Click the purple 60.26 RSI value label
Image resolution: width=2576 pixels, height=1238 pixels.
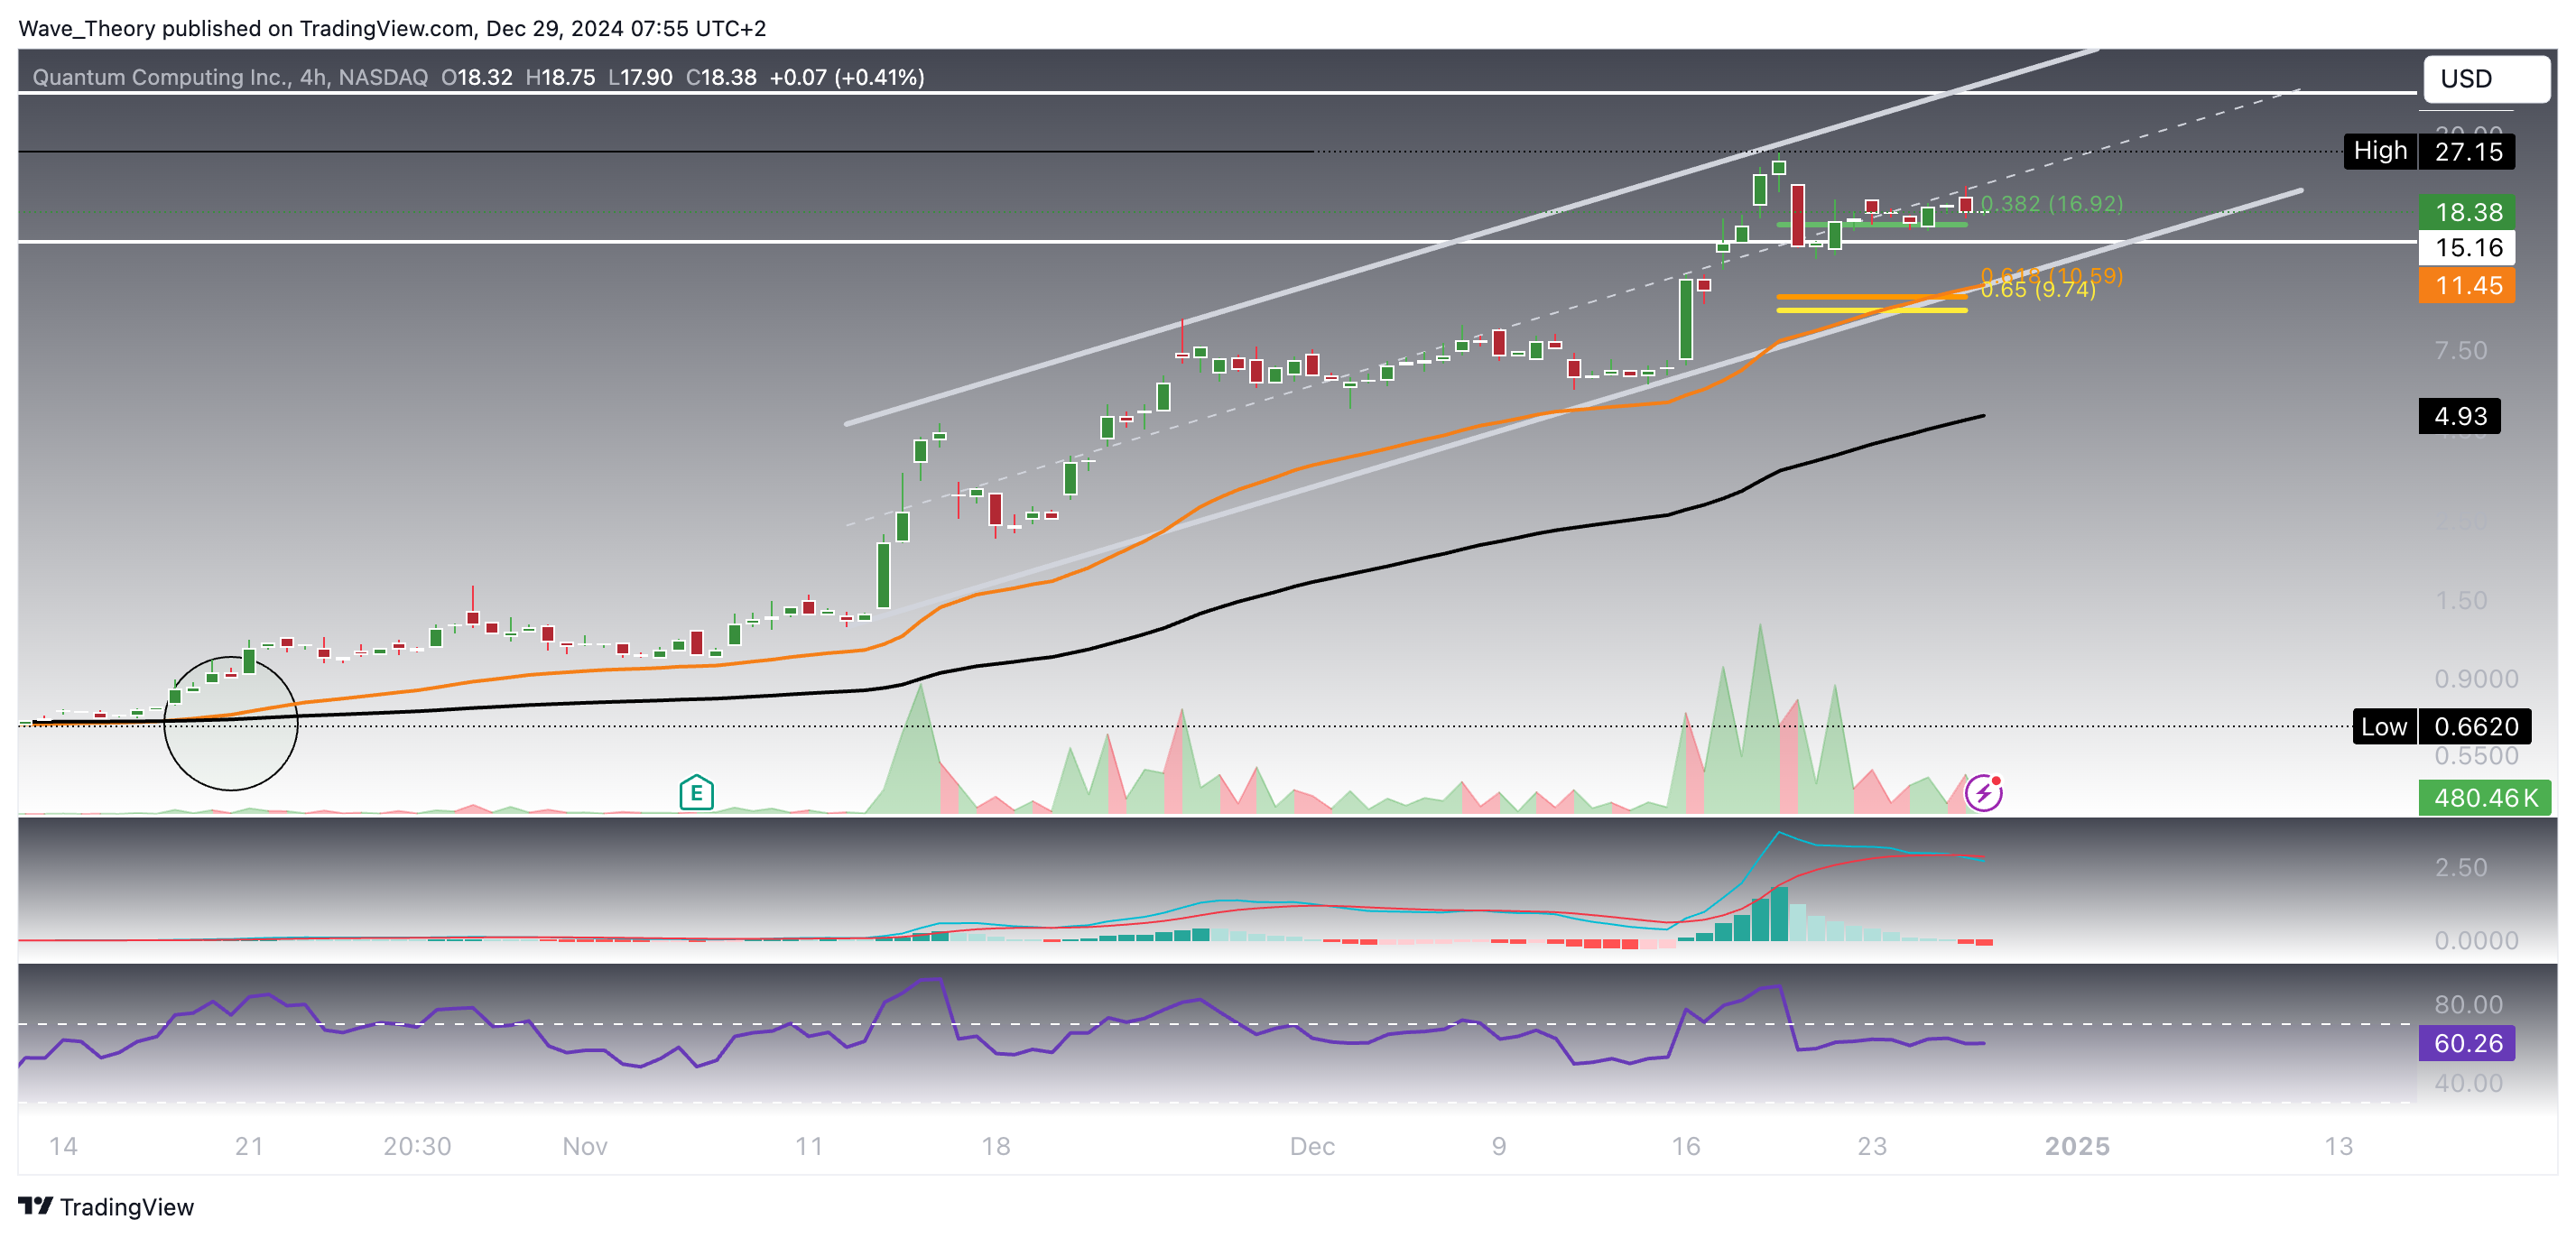coord(2467,1043)
